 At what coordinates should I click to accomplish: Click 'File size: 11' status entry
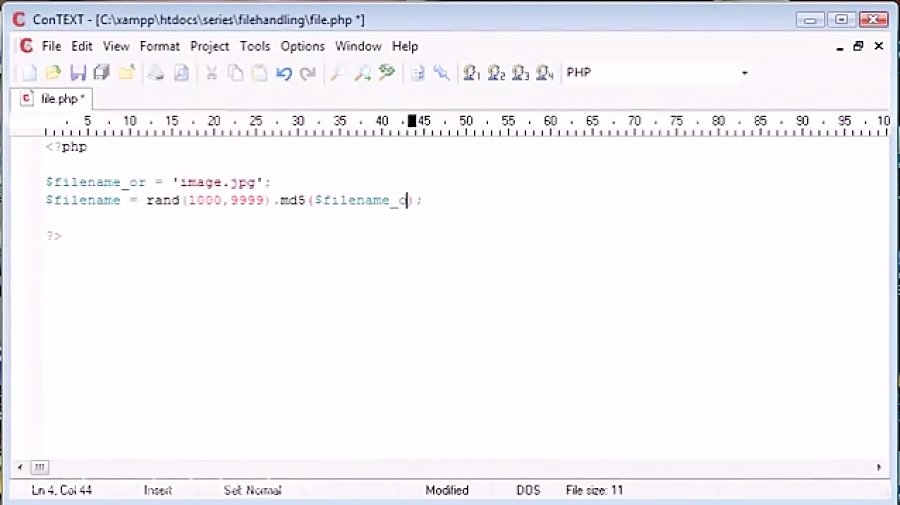[594, 490]
